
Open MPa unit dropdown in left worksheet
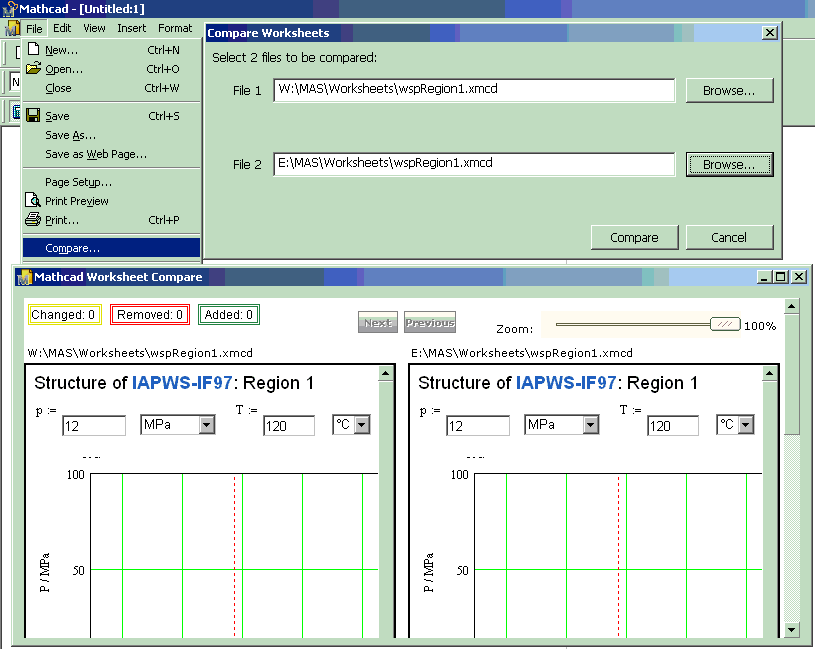(x=206, y=425)
